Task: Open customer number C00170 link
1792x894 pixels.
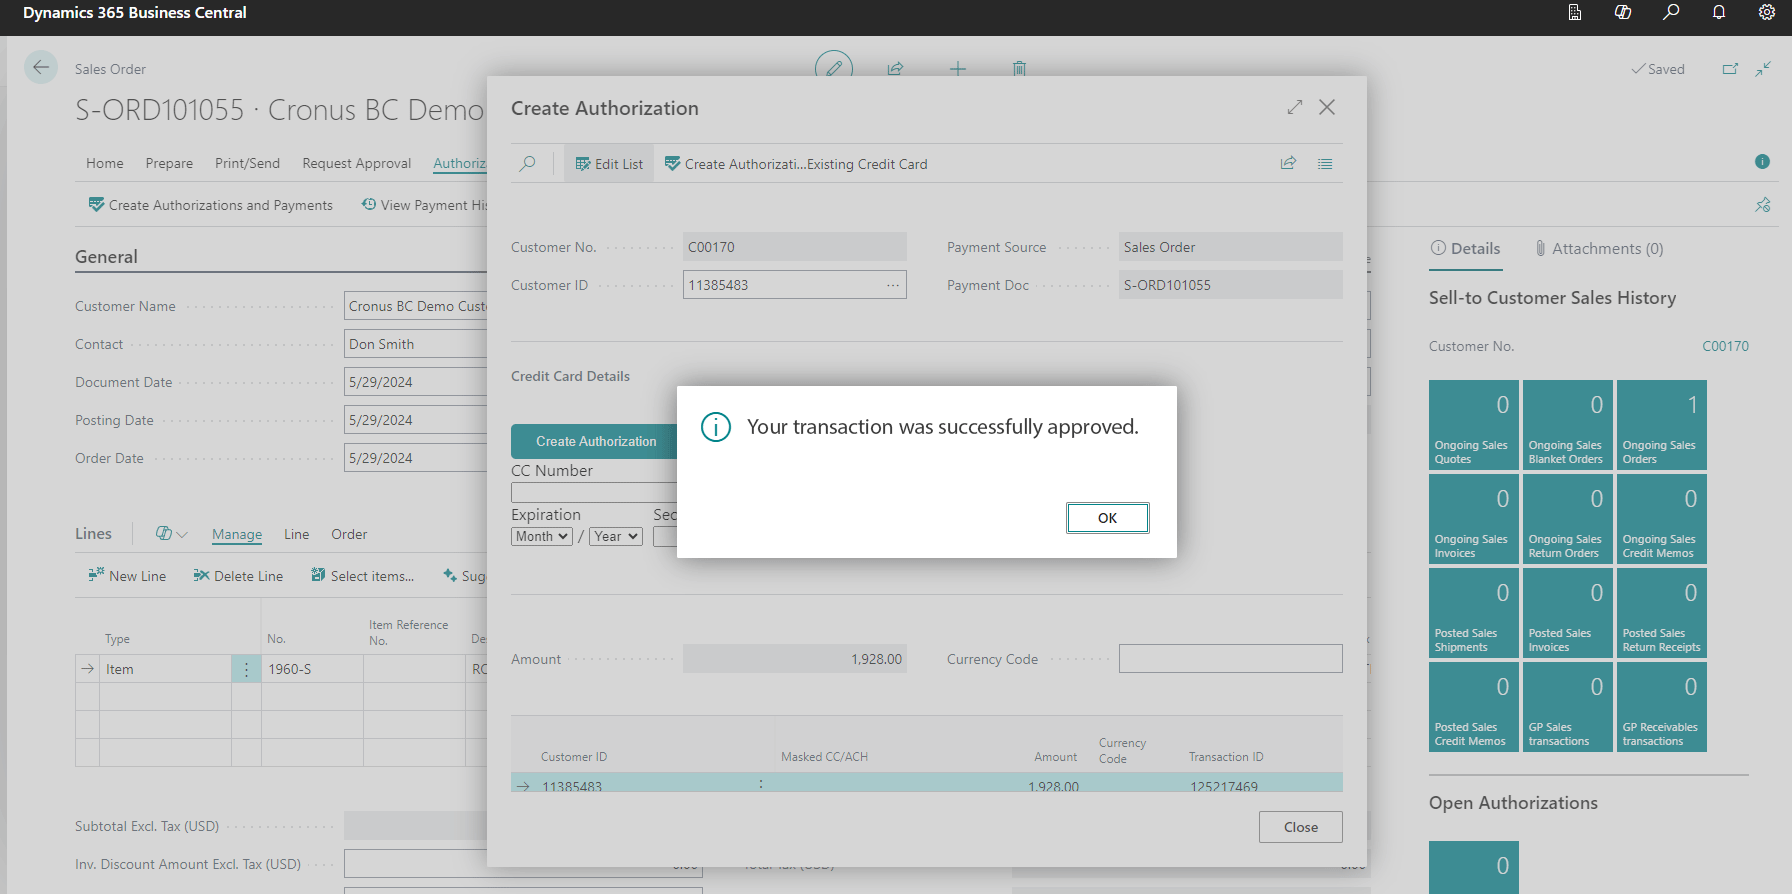Action: pyautogui.click(x=1725, y=346)
